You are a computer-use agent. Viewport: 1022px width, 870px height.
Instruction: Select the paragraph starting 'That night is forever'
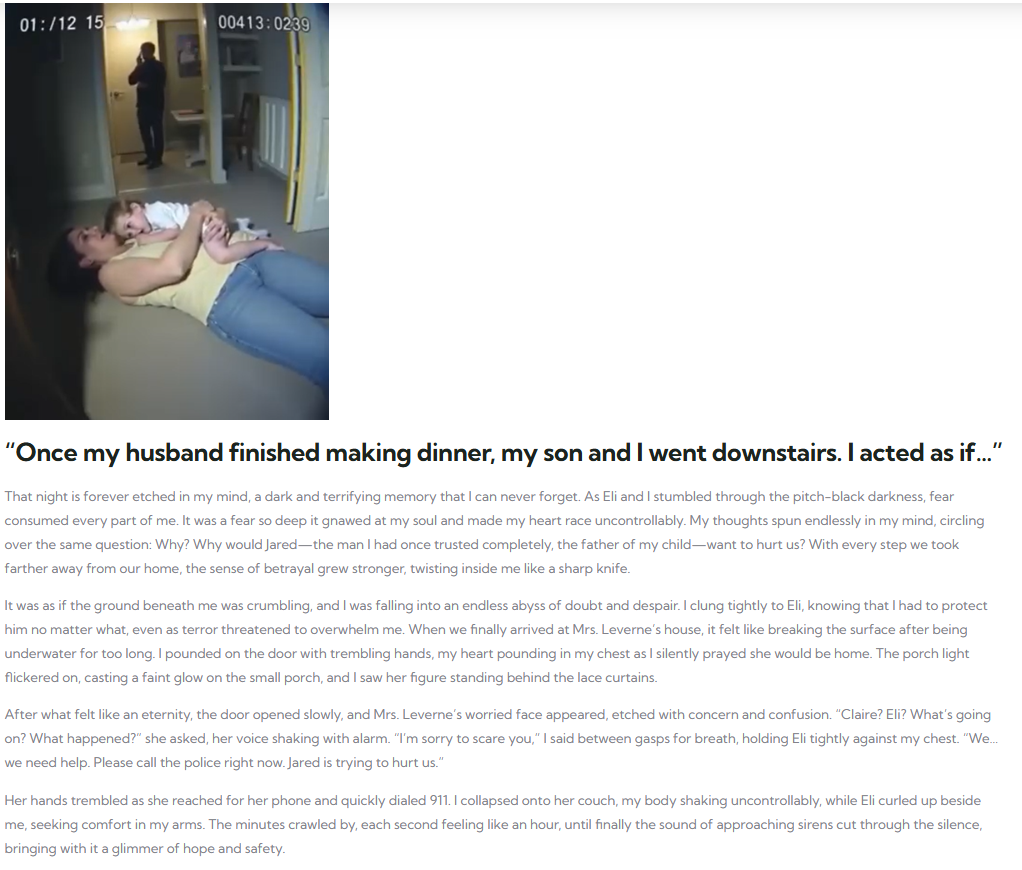coord(493,532)
